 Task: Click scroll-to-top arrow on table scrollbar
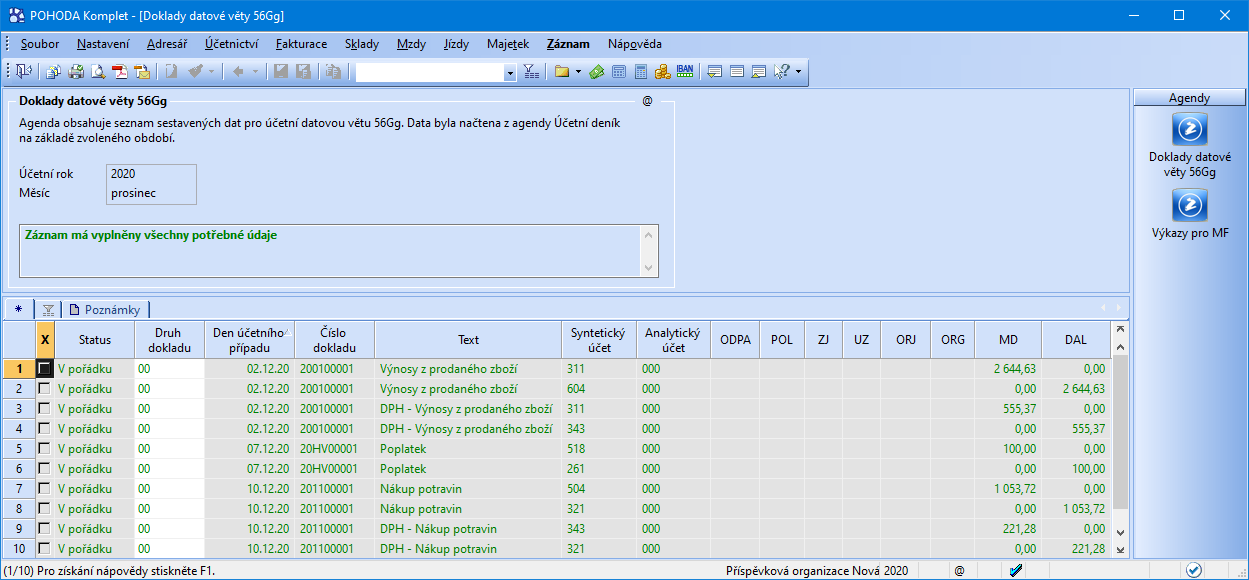click(1119, 328)
